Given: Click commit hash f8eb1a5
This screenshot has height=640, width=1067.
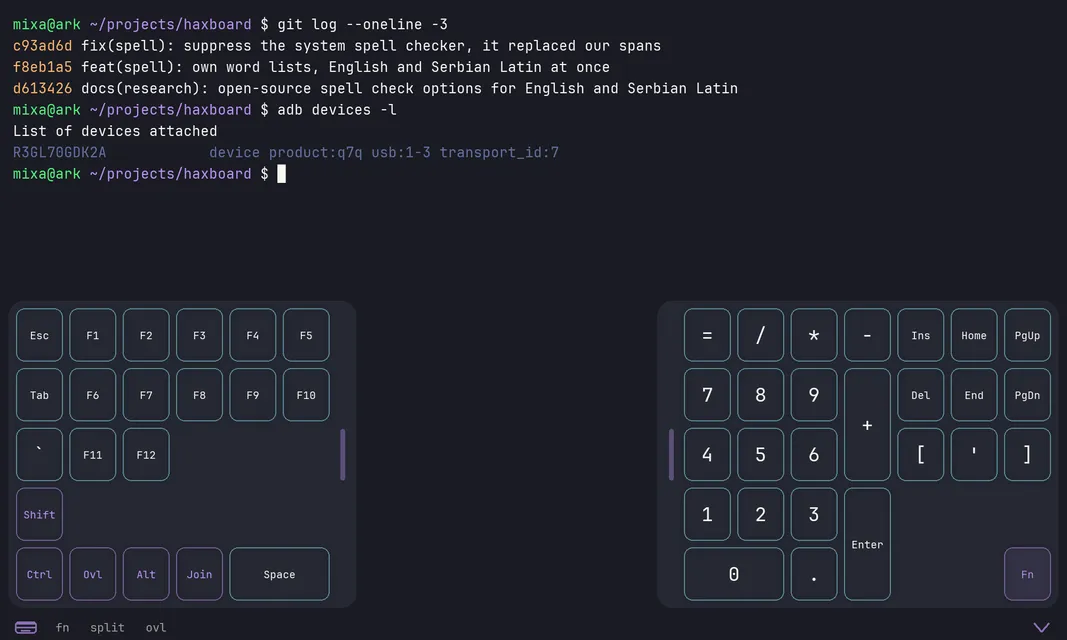Looking at the screenshot, I should click(42, 67).
